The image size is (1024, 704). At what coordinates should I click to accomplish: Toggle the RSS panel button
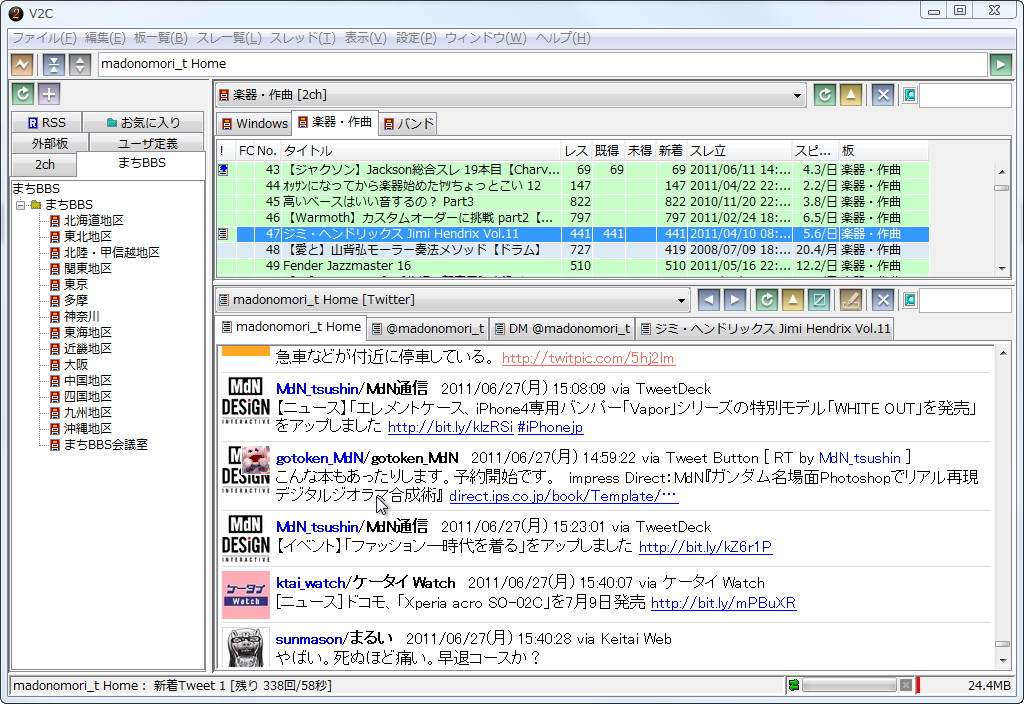point(46,122)
